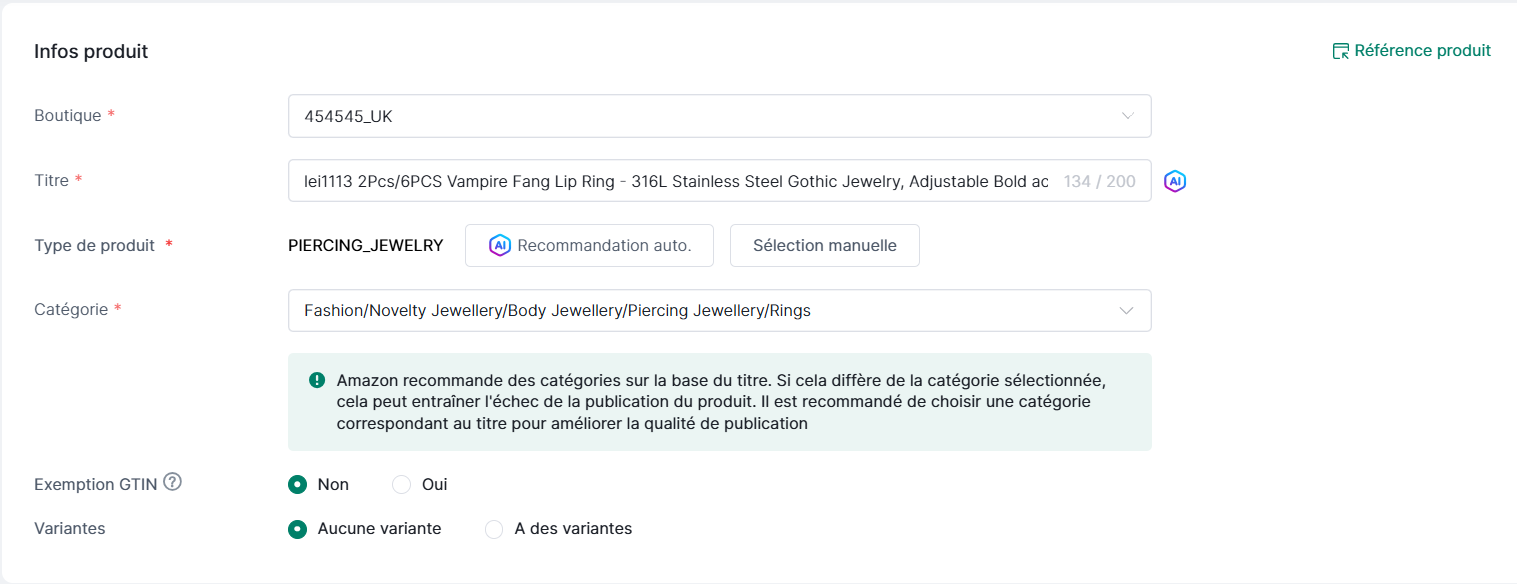The width and height of the screenshot is (1517, 584).
Task: Click inside the Titre text input
Action: (675, 181)
